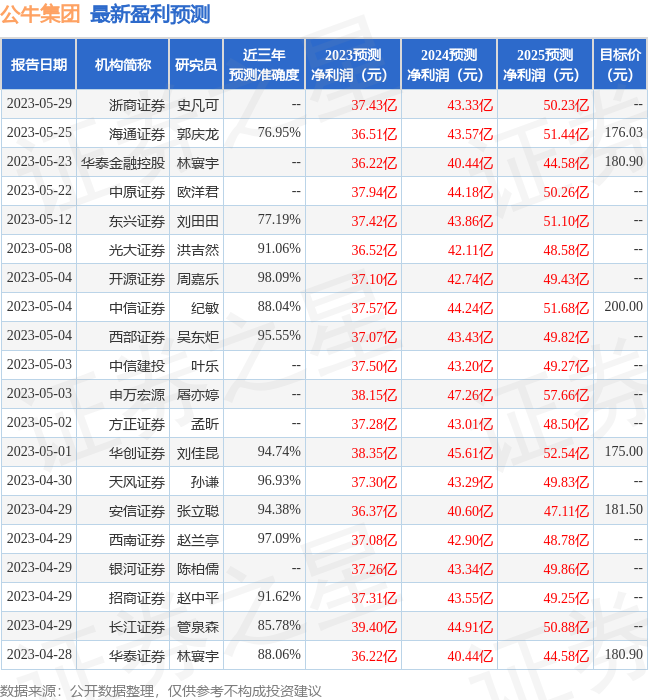Click the 机构简称 column header
The image size is (648, 700).
pyautogui.click(x=123, y=64)
